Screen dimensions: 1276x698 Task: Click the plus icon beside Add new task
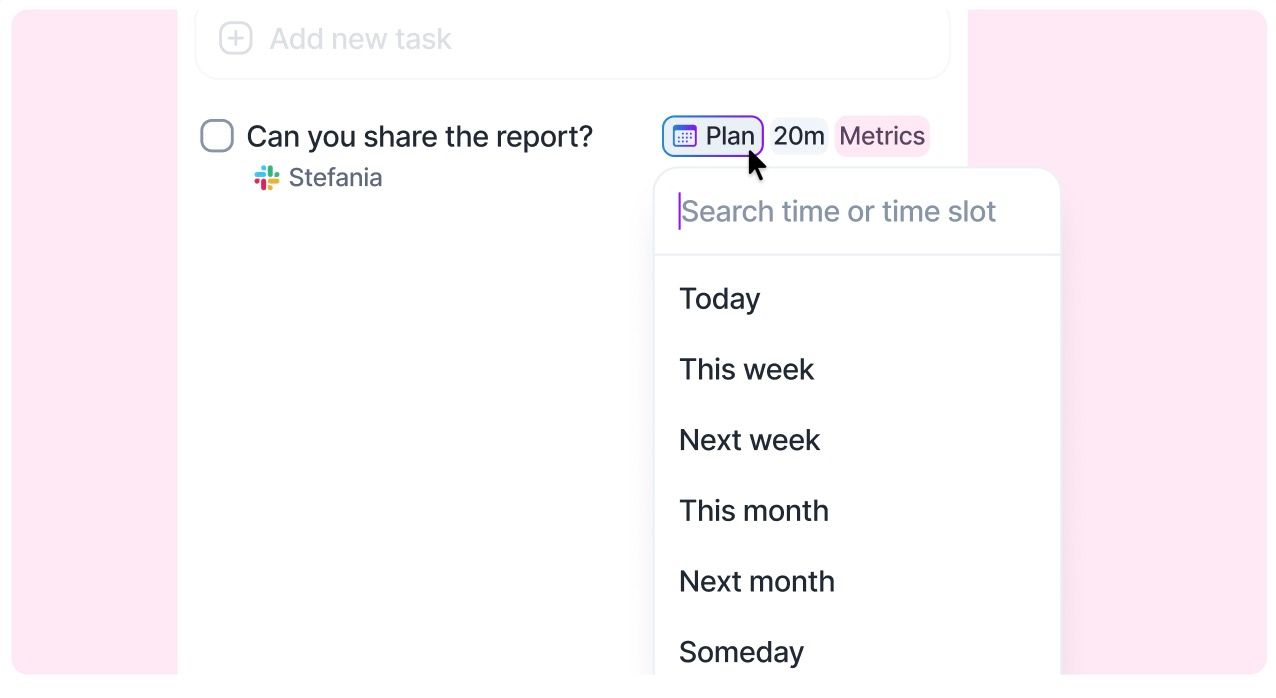tap(235, 39)
